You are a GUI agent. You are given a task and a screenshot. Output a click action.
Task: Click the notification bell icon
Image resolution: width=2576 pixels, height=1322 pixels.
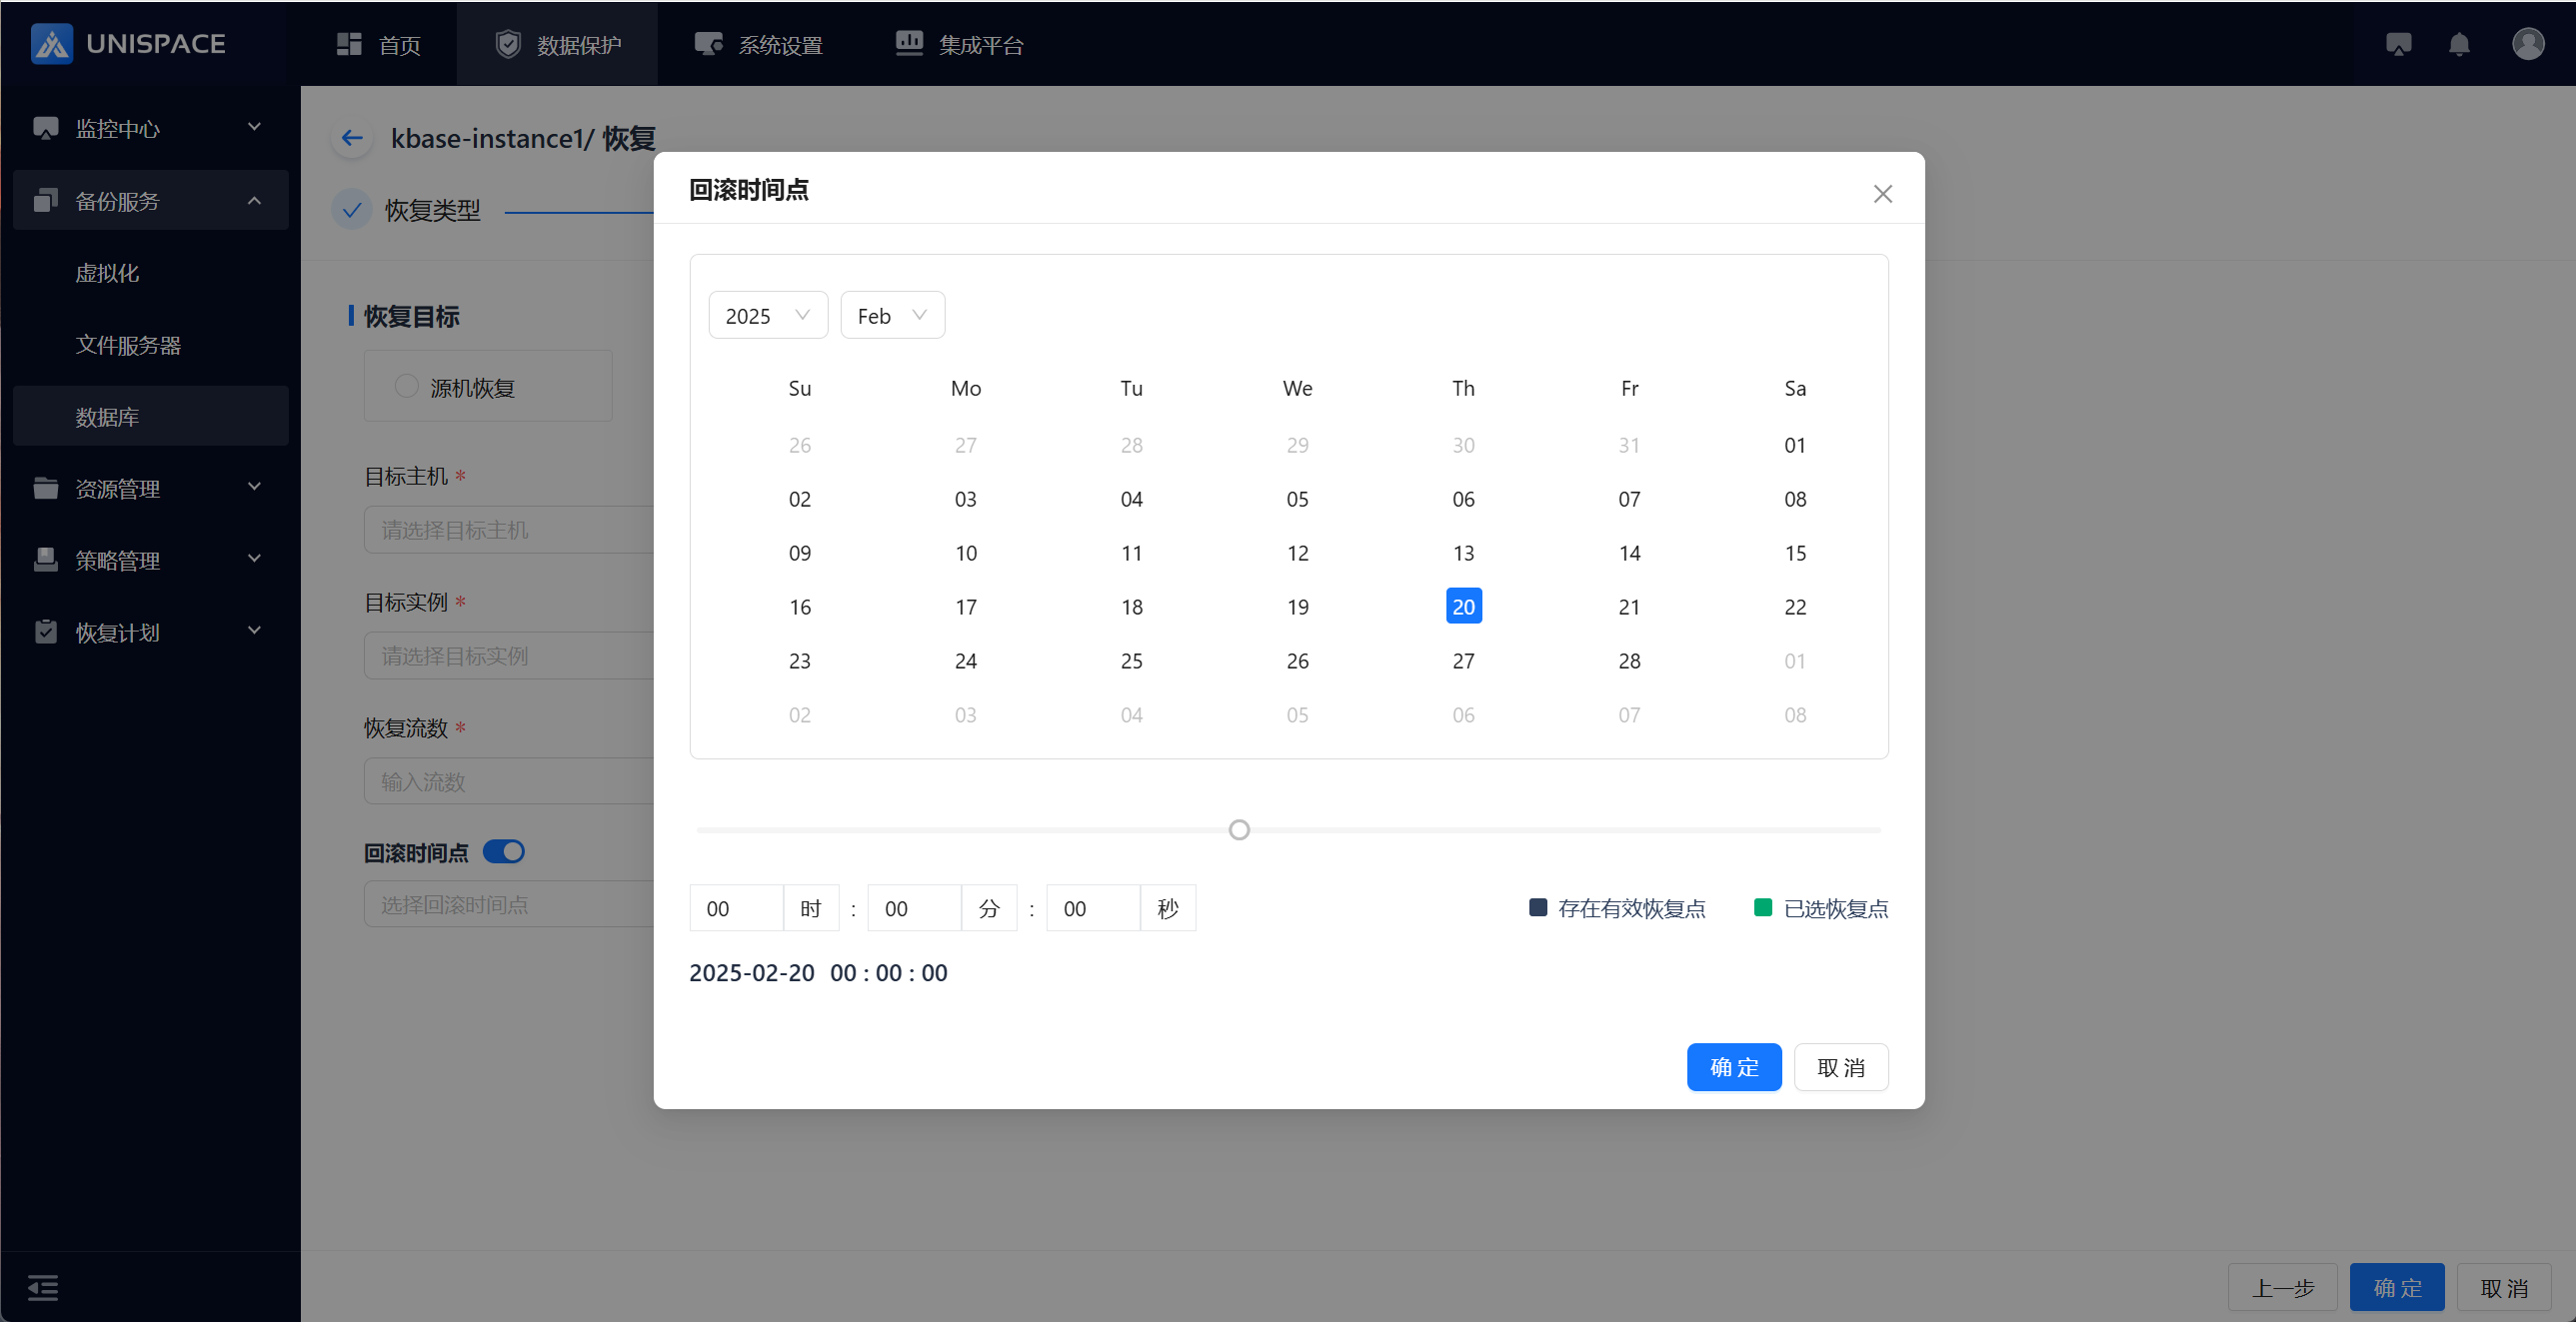click(2459, 44)
